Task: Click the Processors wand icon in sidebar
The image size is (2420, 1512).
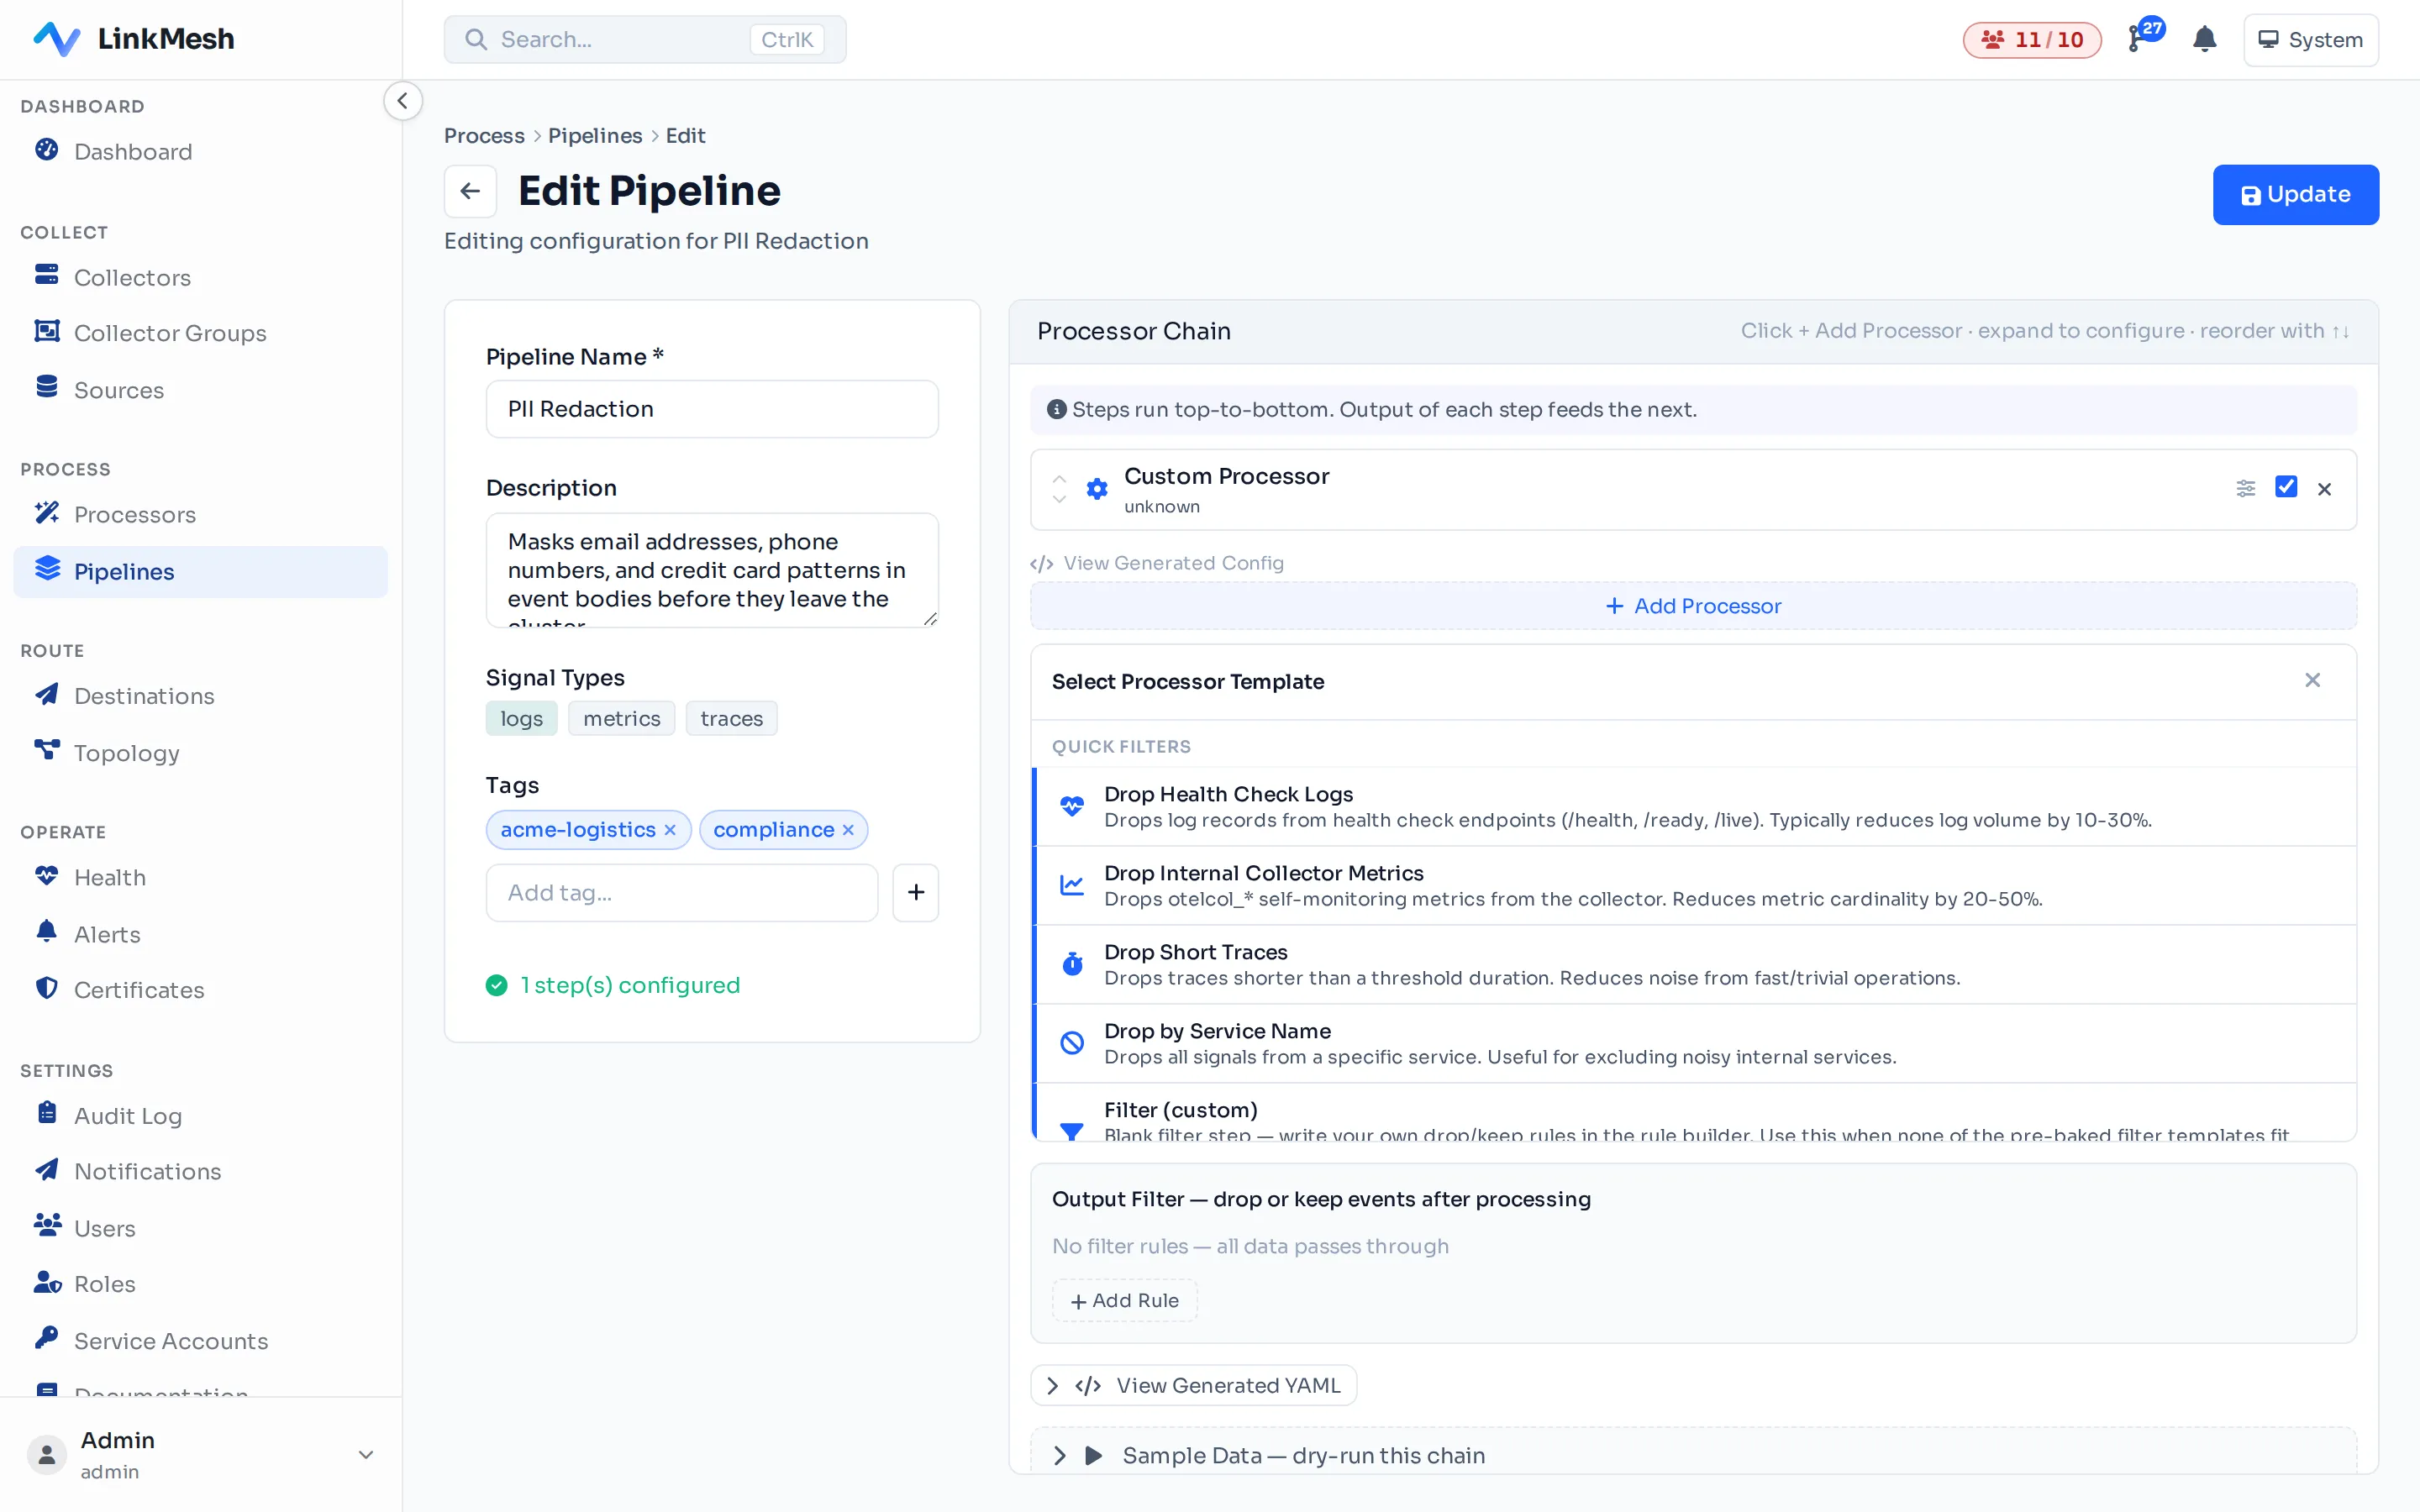Action: 46,513
